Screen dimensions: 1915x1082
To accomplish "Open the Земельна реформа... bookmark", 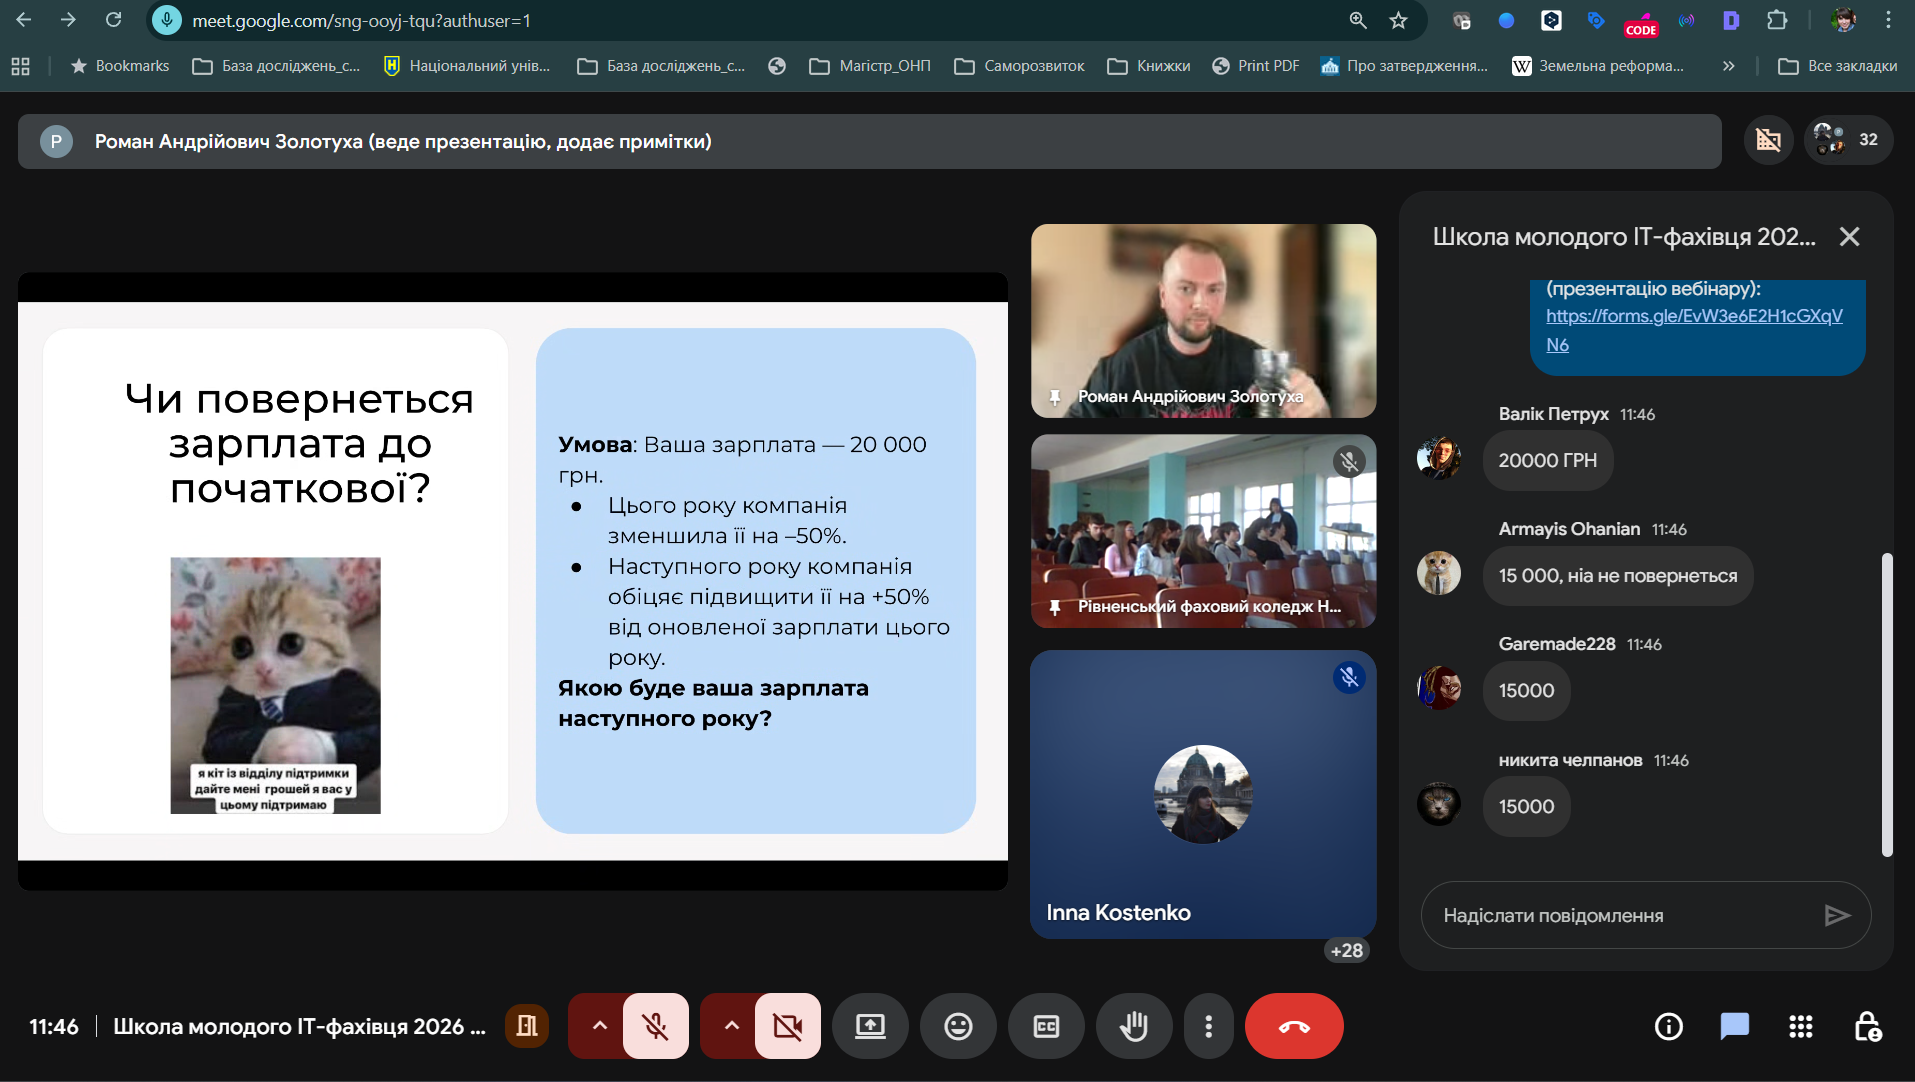I will [1598, 66].
